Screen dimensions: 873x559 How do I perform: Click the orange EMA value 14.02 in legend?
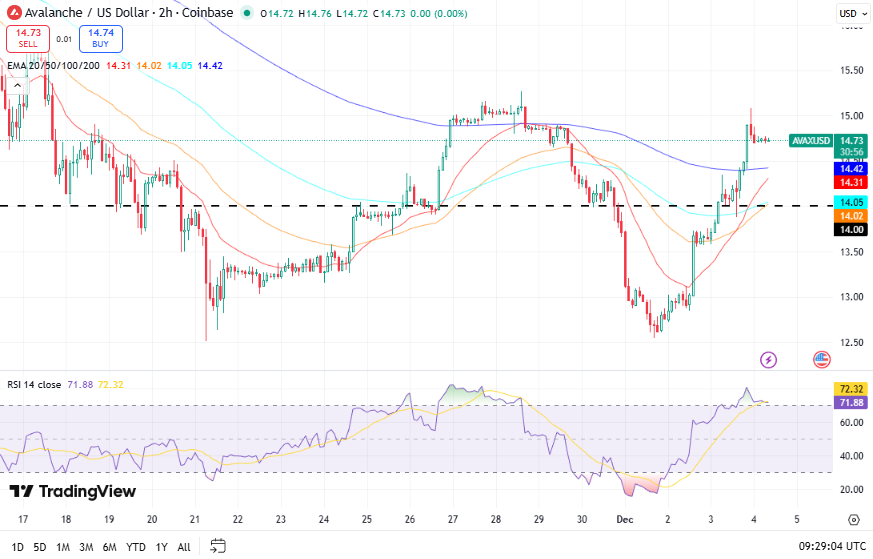tap(149, 66)
